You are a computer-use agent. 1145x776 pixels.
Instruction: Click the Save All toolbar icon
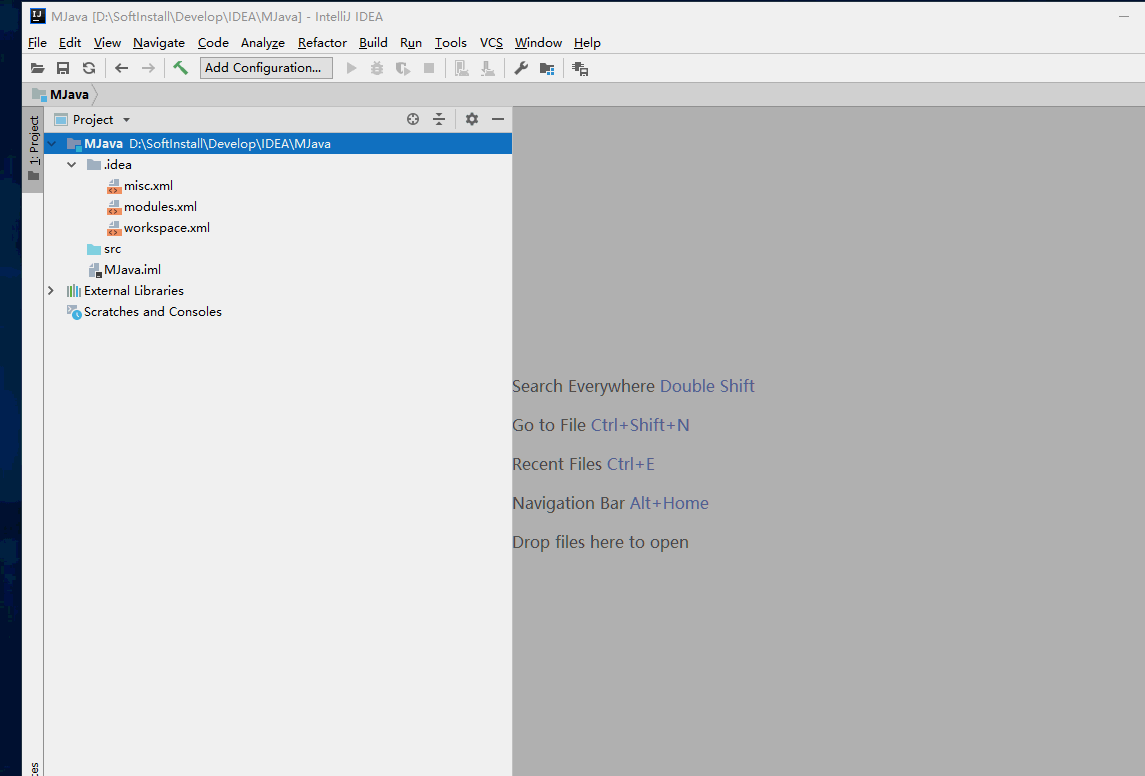63,68
